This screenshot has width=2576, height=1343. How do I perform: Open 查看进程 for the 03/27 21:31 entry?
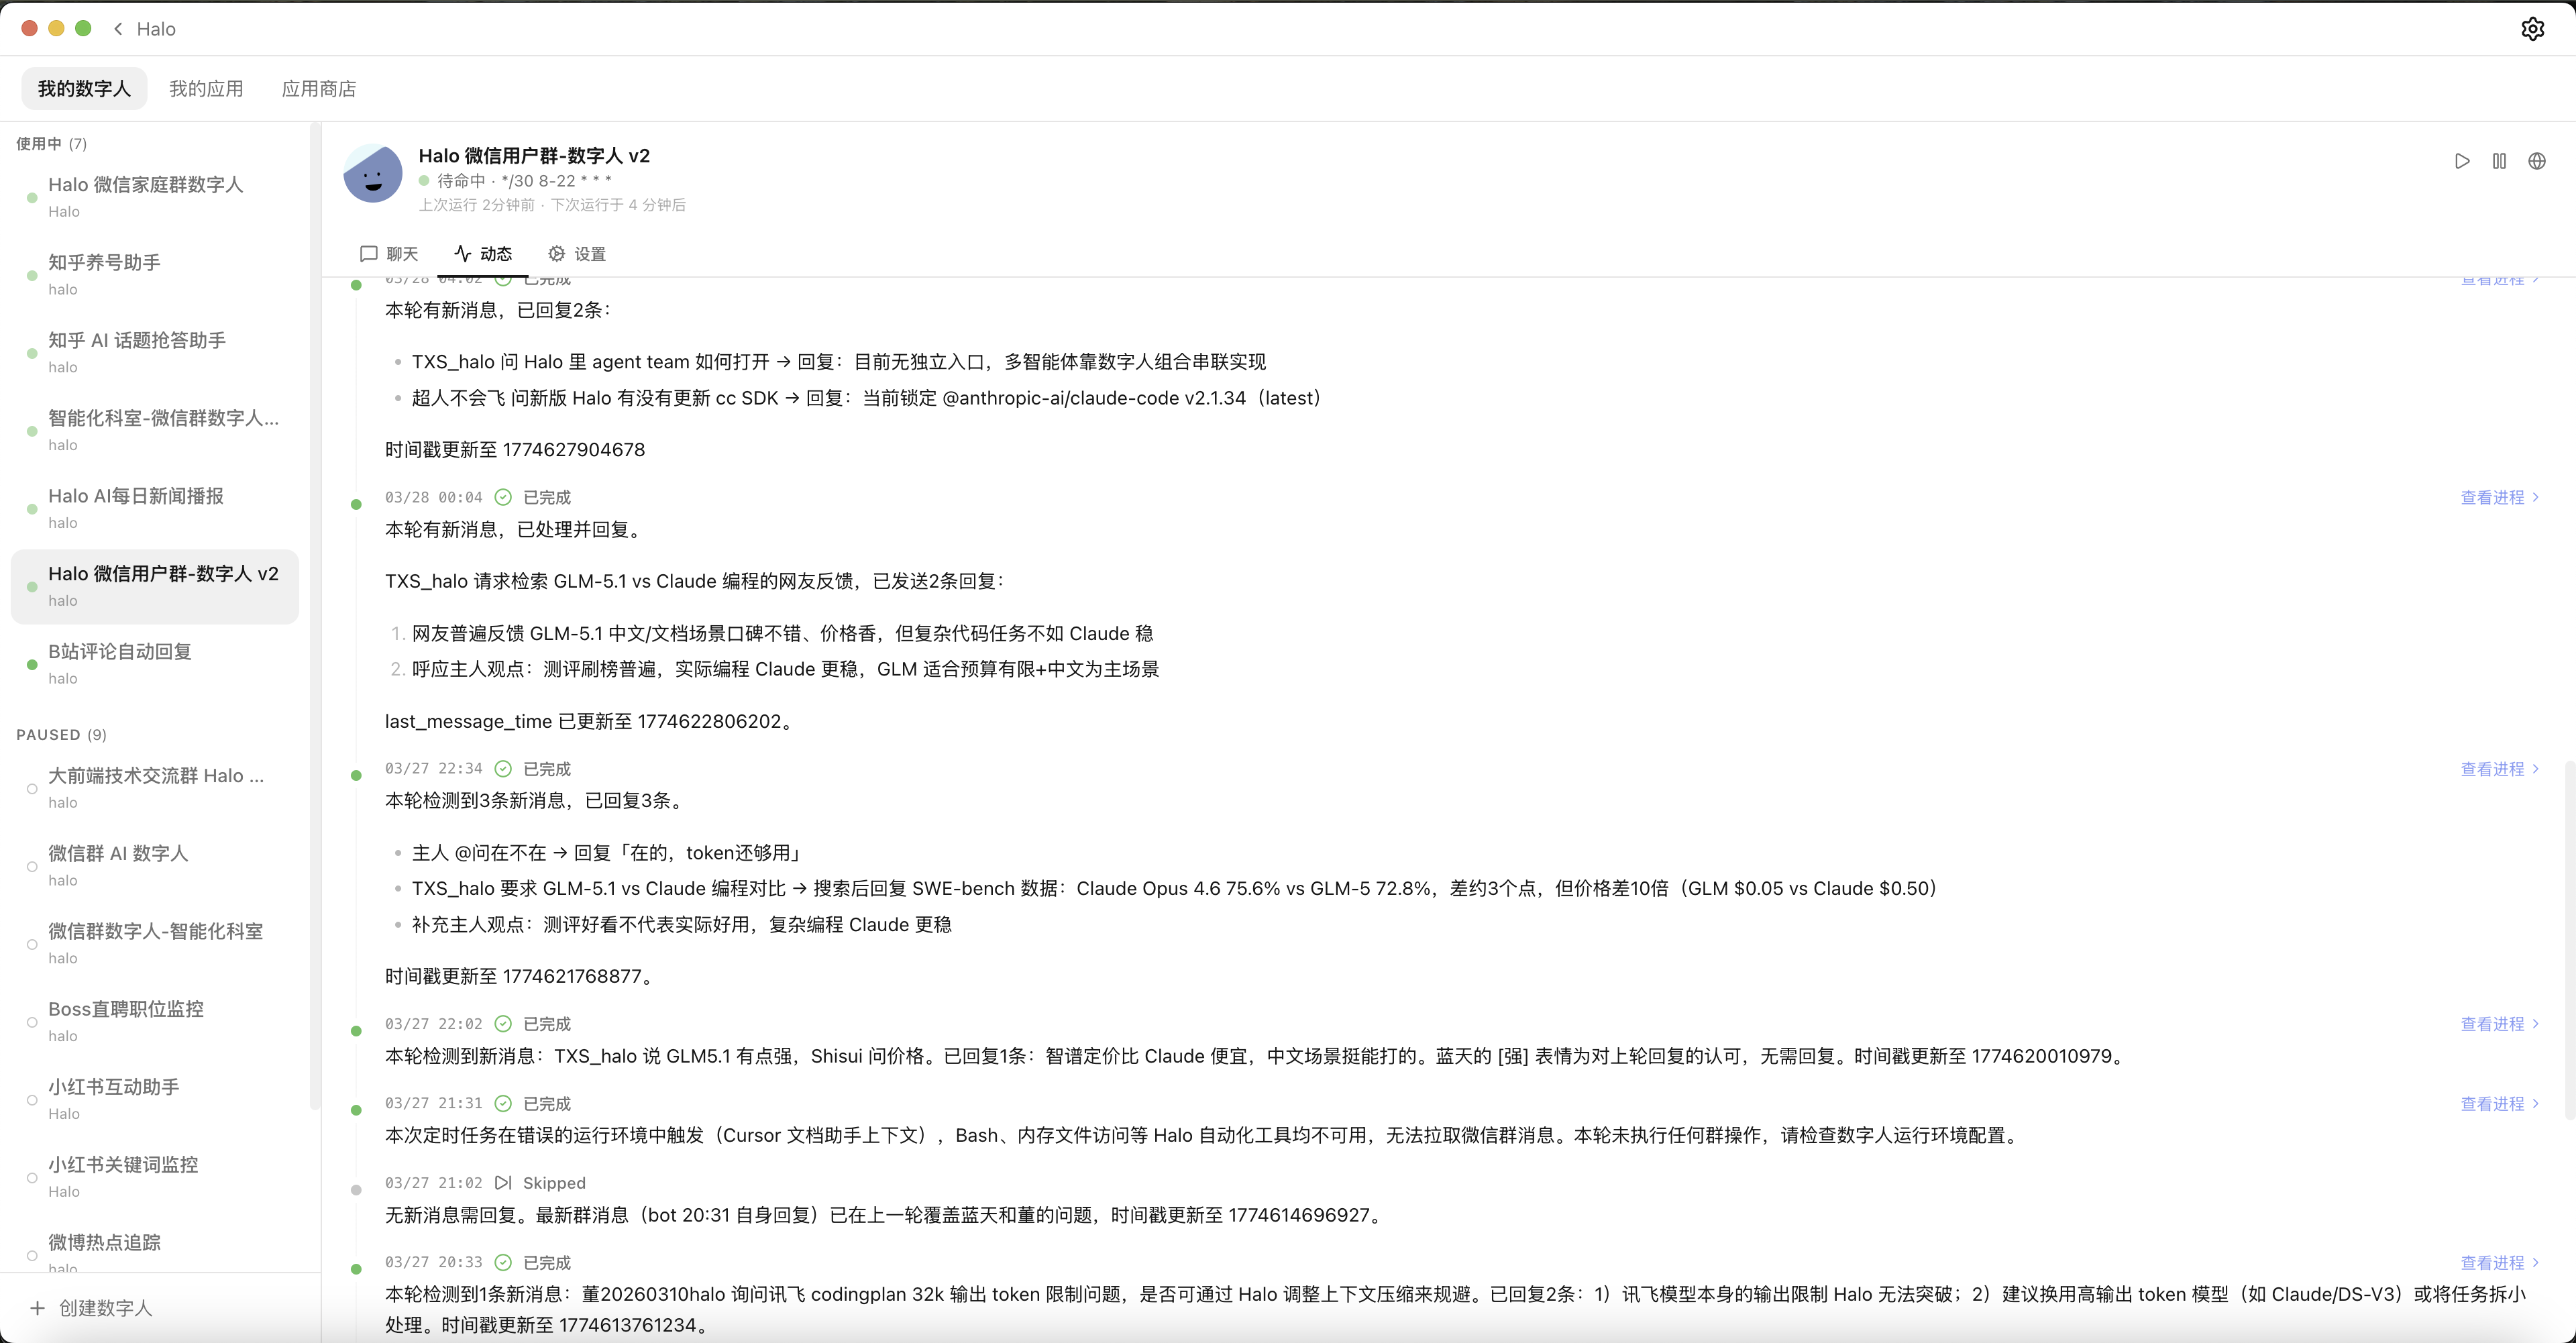click(x=2499, y=1104)
